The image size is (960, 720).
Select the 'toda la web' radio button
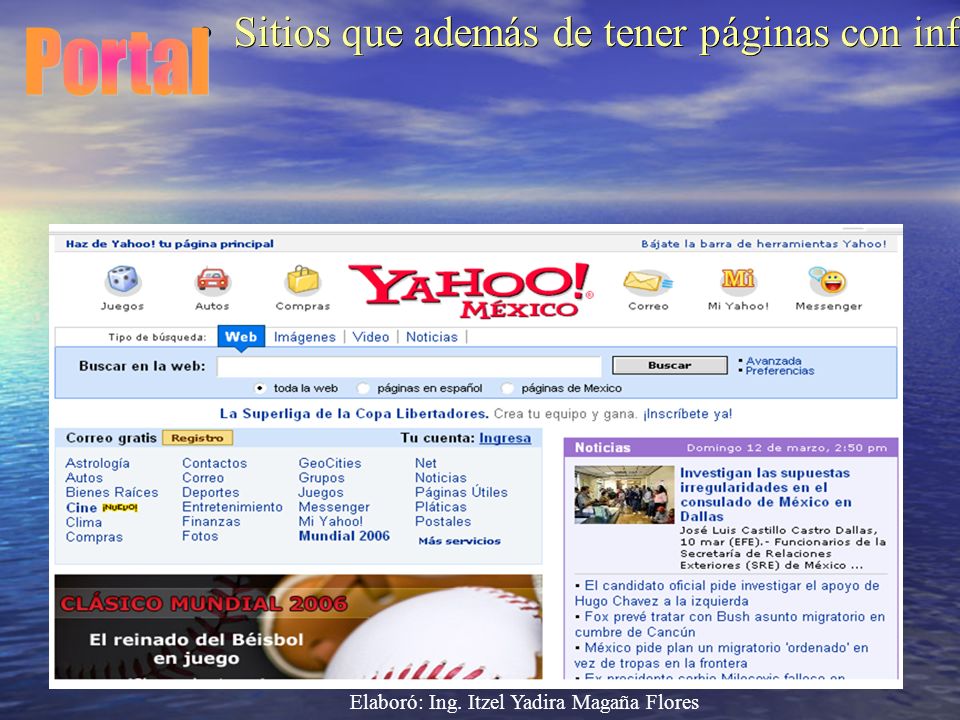[260, 388]
